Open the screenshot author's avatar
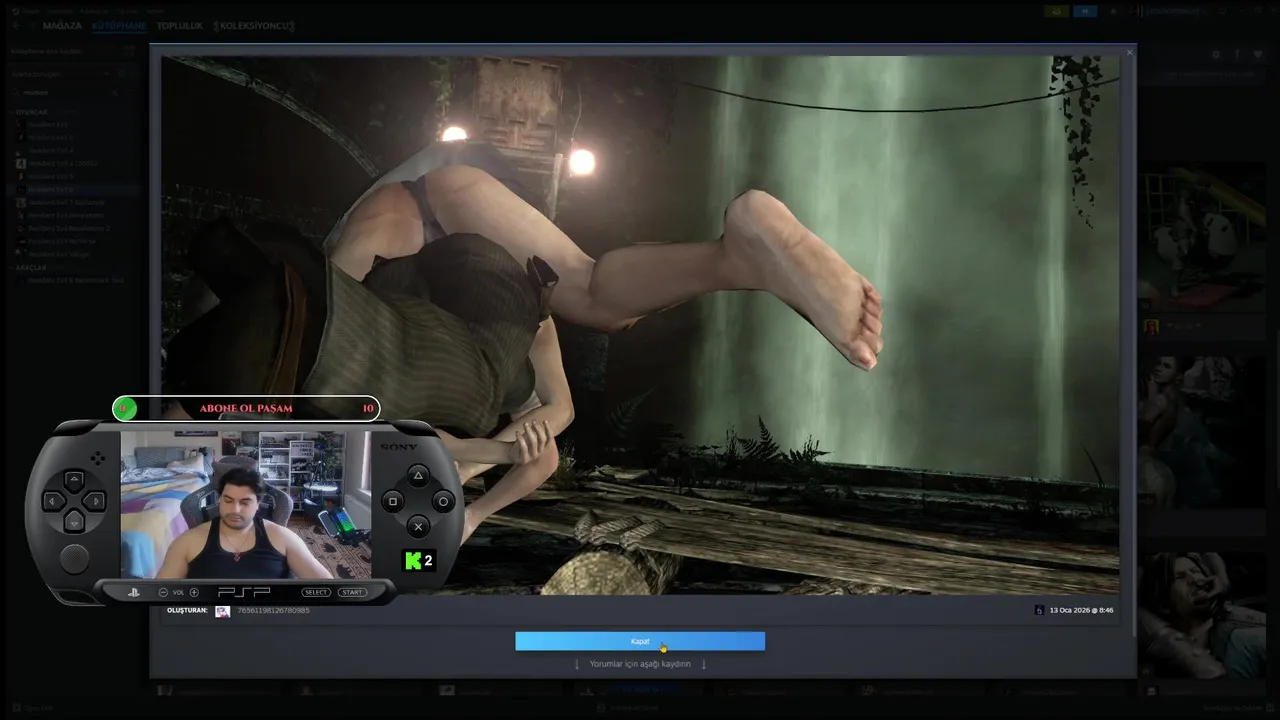The image size is (1280, 720). [x=223, y=610]
